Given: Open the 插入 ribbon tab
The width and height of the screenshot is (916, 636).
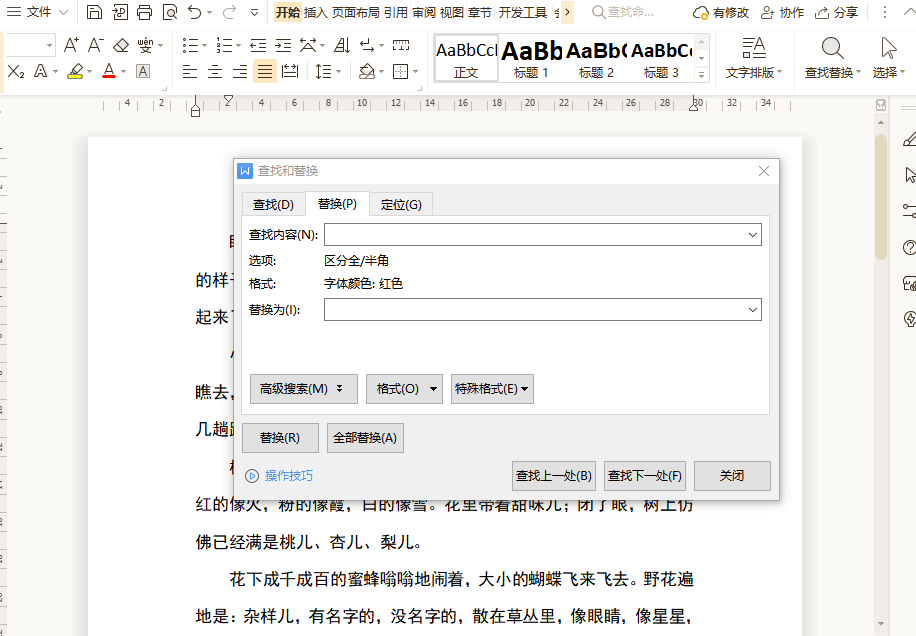Looking at the screenshot, I should click(x=315, y=12).
